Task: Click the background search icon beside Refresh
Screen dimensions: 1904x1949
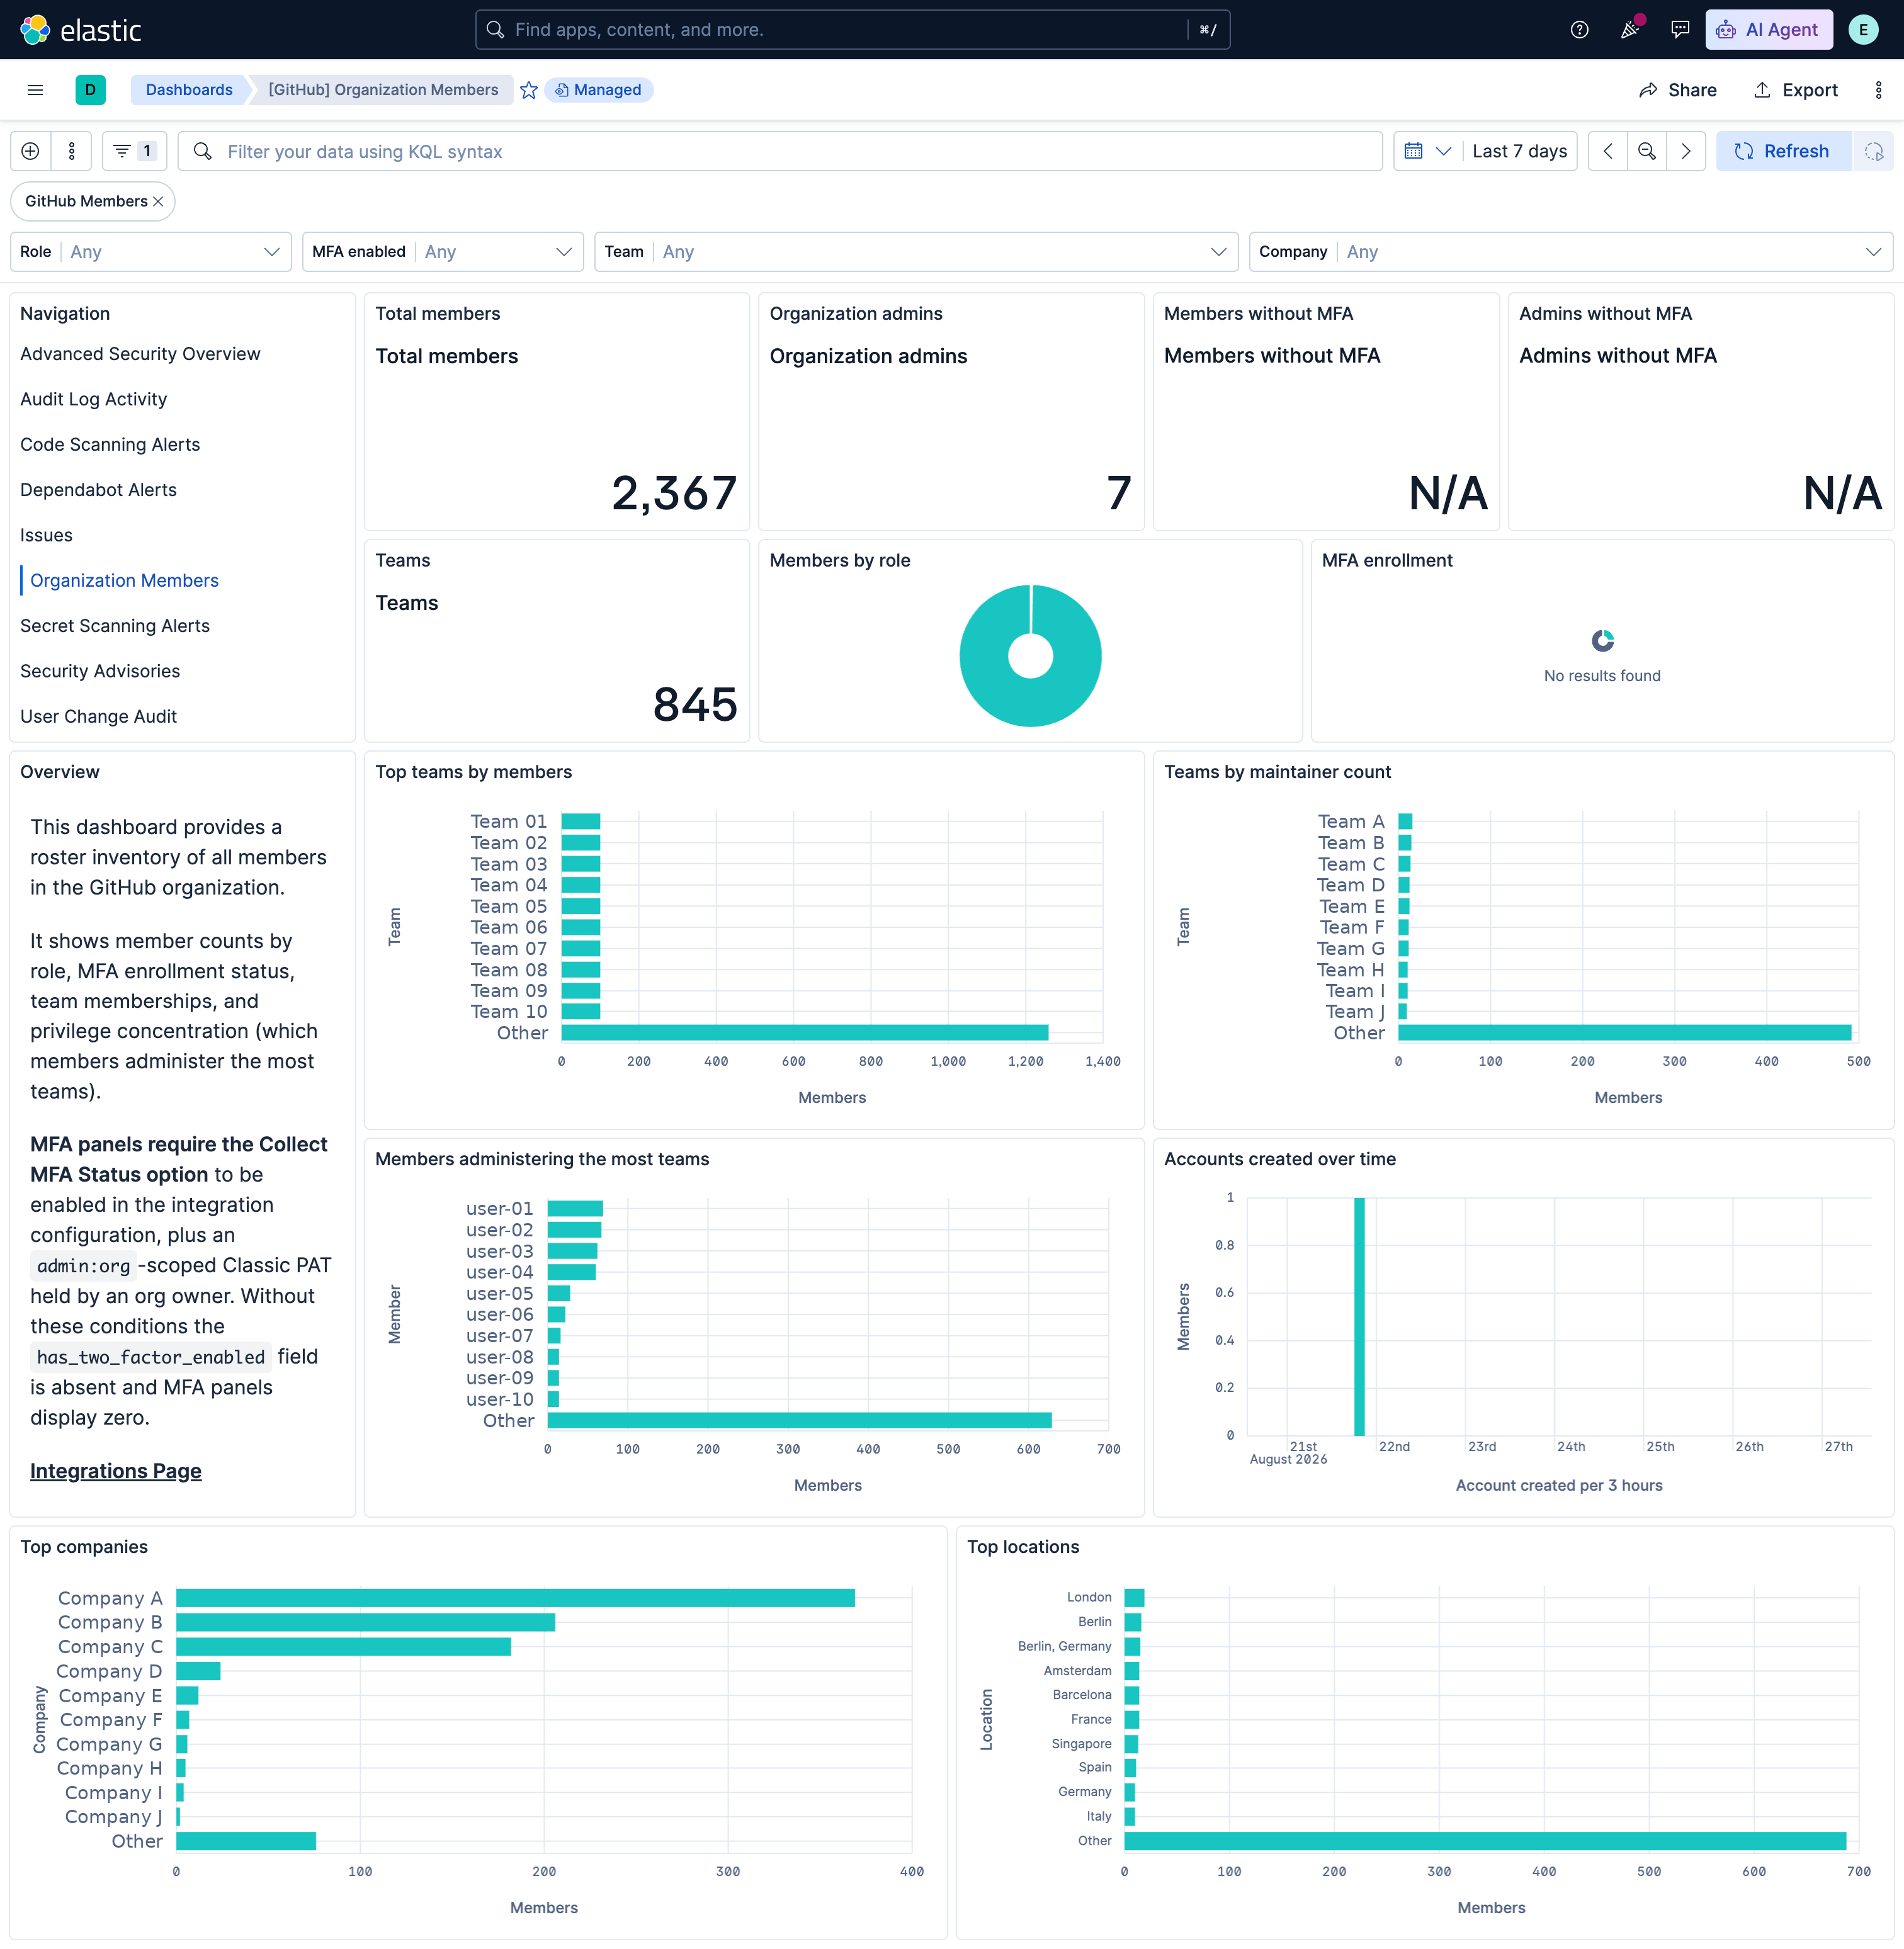Action: click(1873, 151)
